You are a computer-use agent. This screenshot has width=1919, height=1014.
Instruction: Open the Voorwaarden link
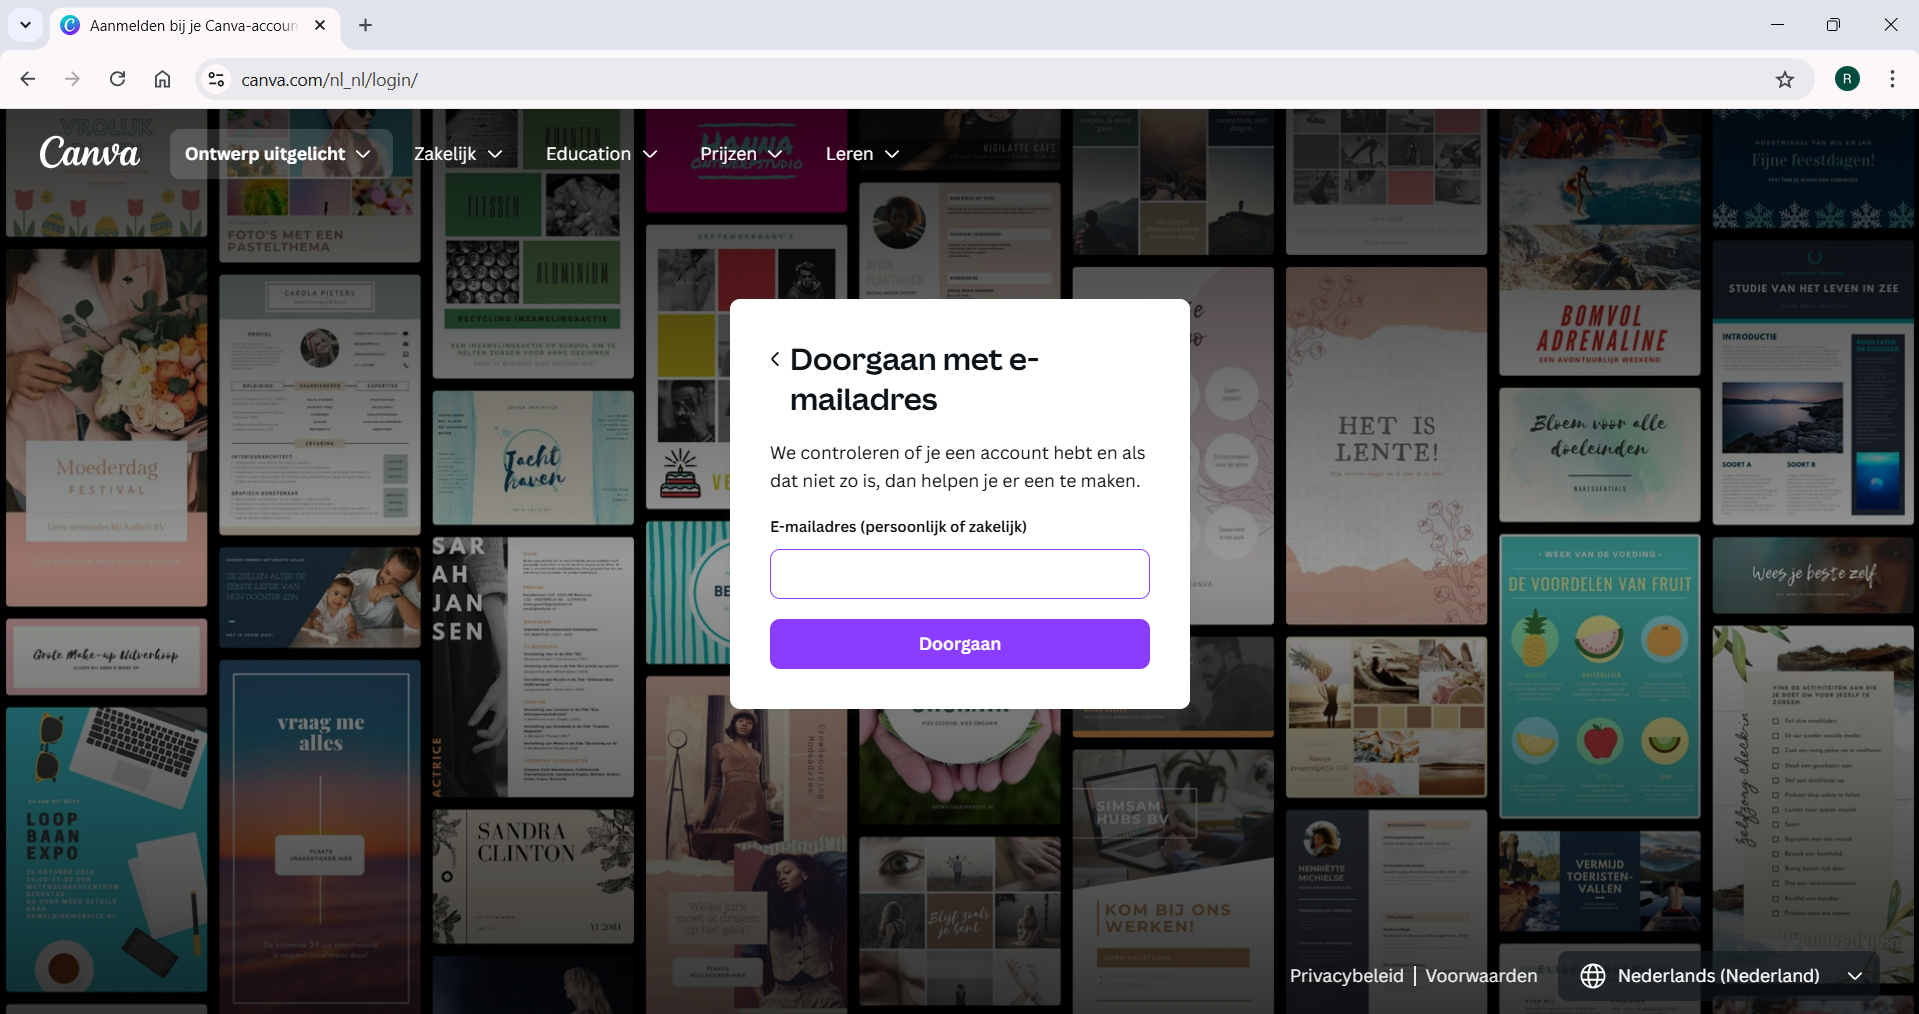[1481, 976]
